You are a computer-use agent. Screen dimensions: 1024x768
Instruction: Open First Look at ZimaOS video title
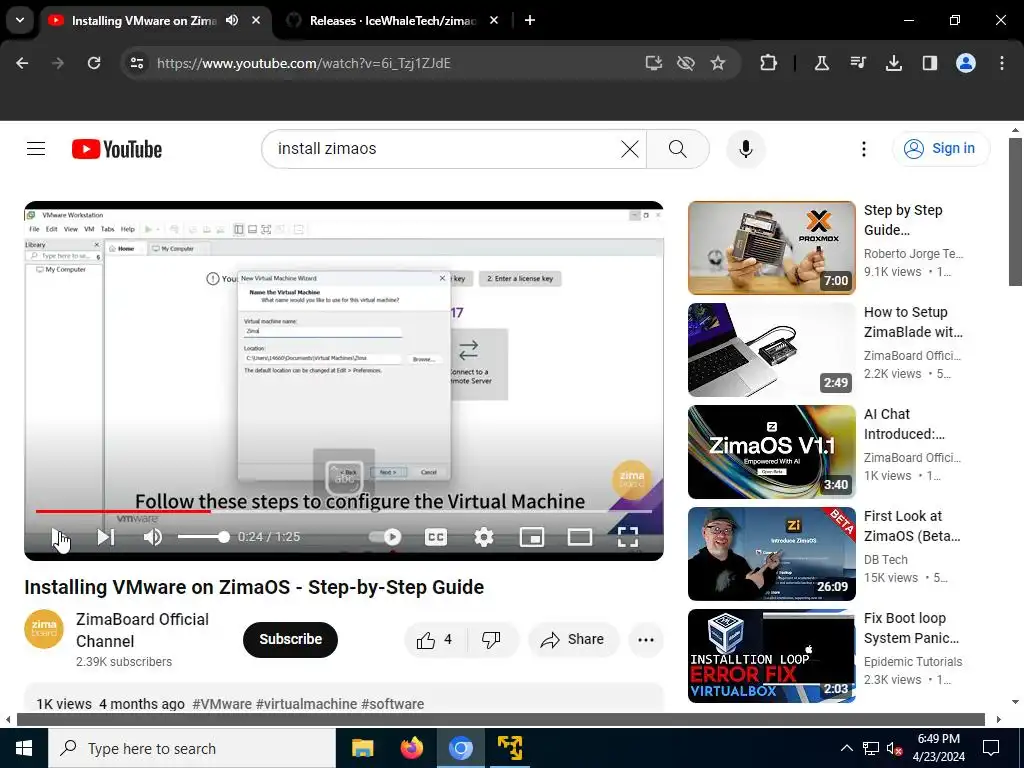pyautogui.click(x=912, y=526)
